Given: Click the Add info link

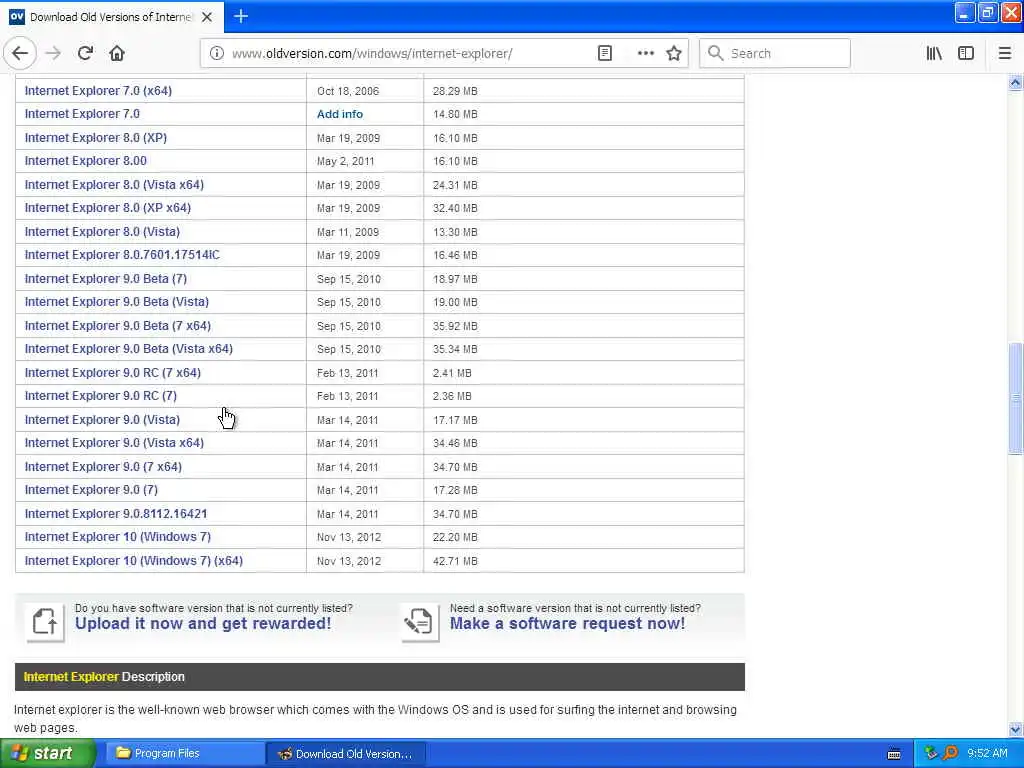Looking at the screenshot, I should (x=340, y=114).
